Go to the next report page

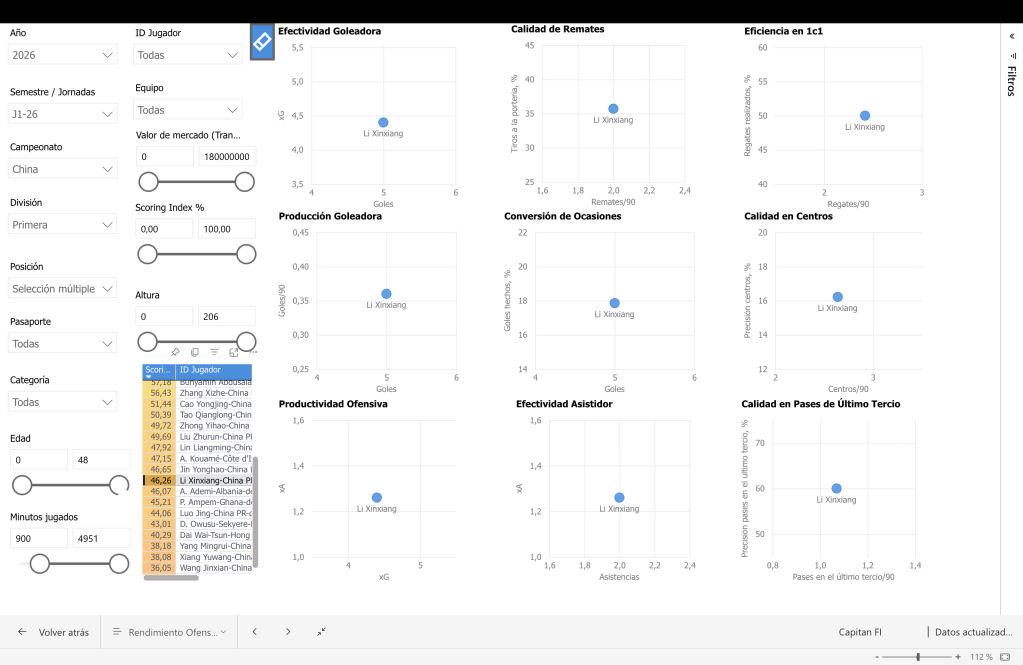pyautogui.click(x=288, y=632)
